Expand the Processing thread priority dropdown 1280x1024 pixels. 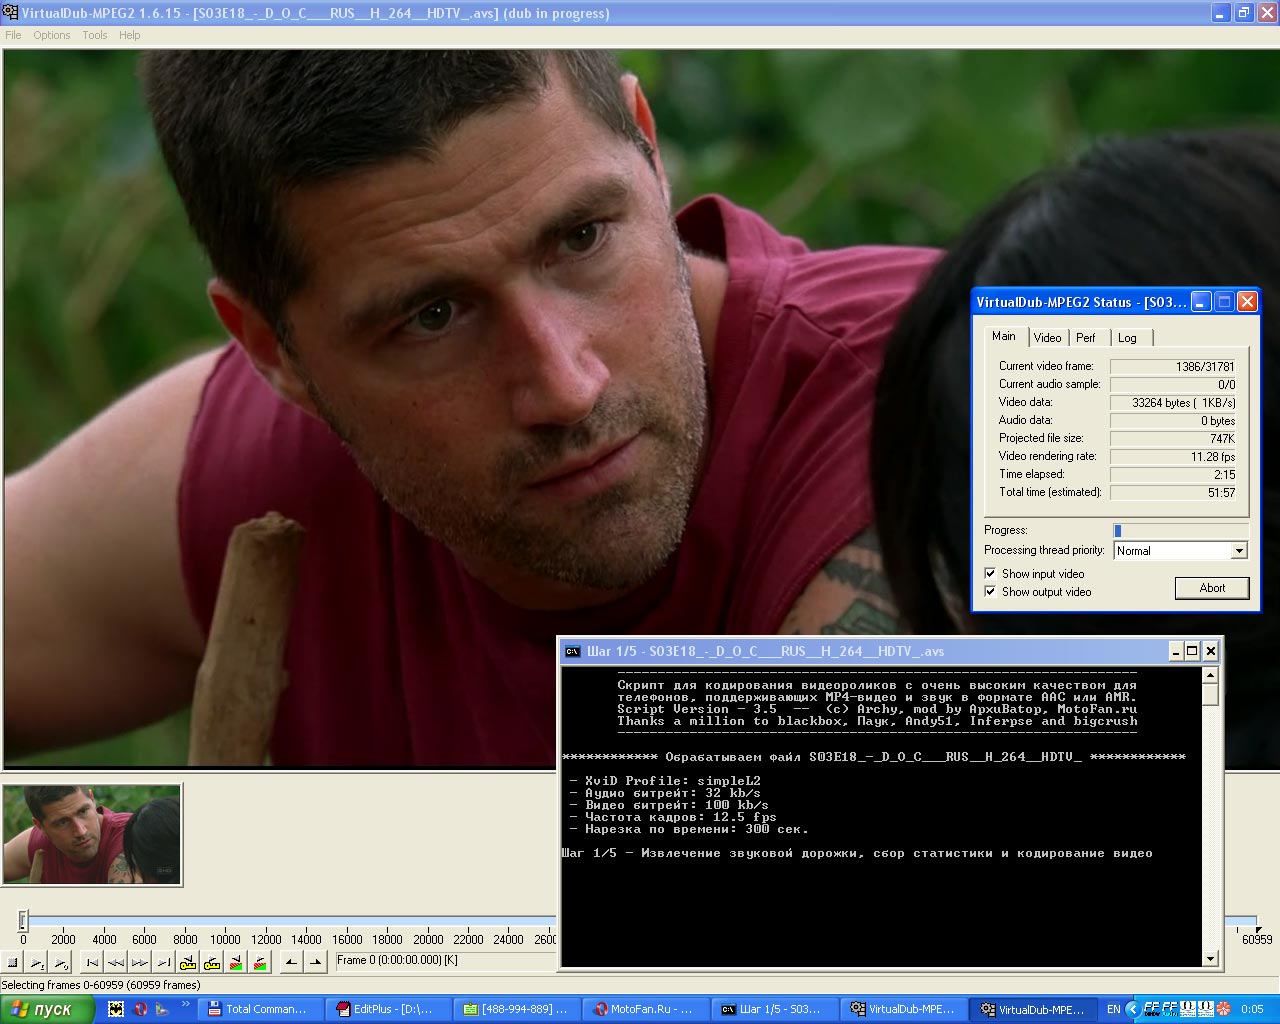(1239, 551)
